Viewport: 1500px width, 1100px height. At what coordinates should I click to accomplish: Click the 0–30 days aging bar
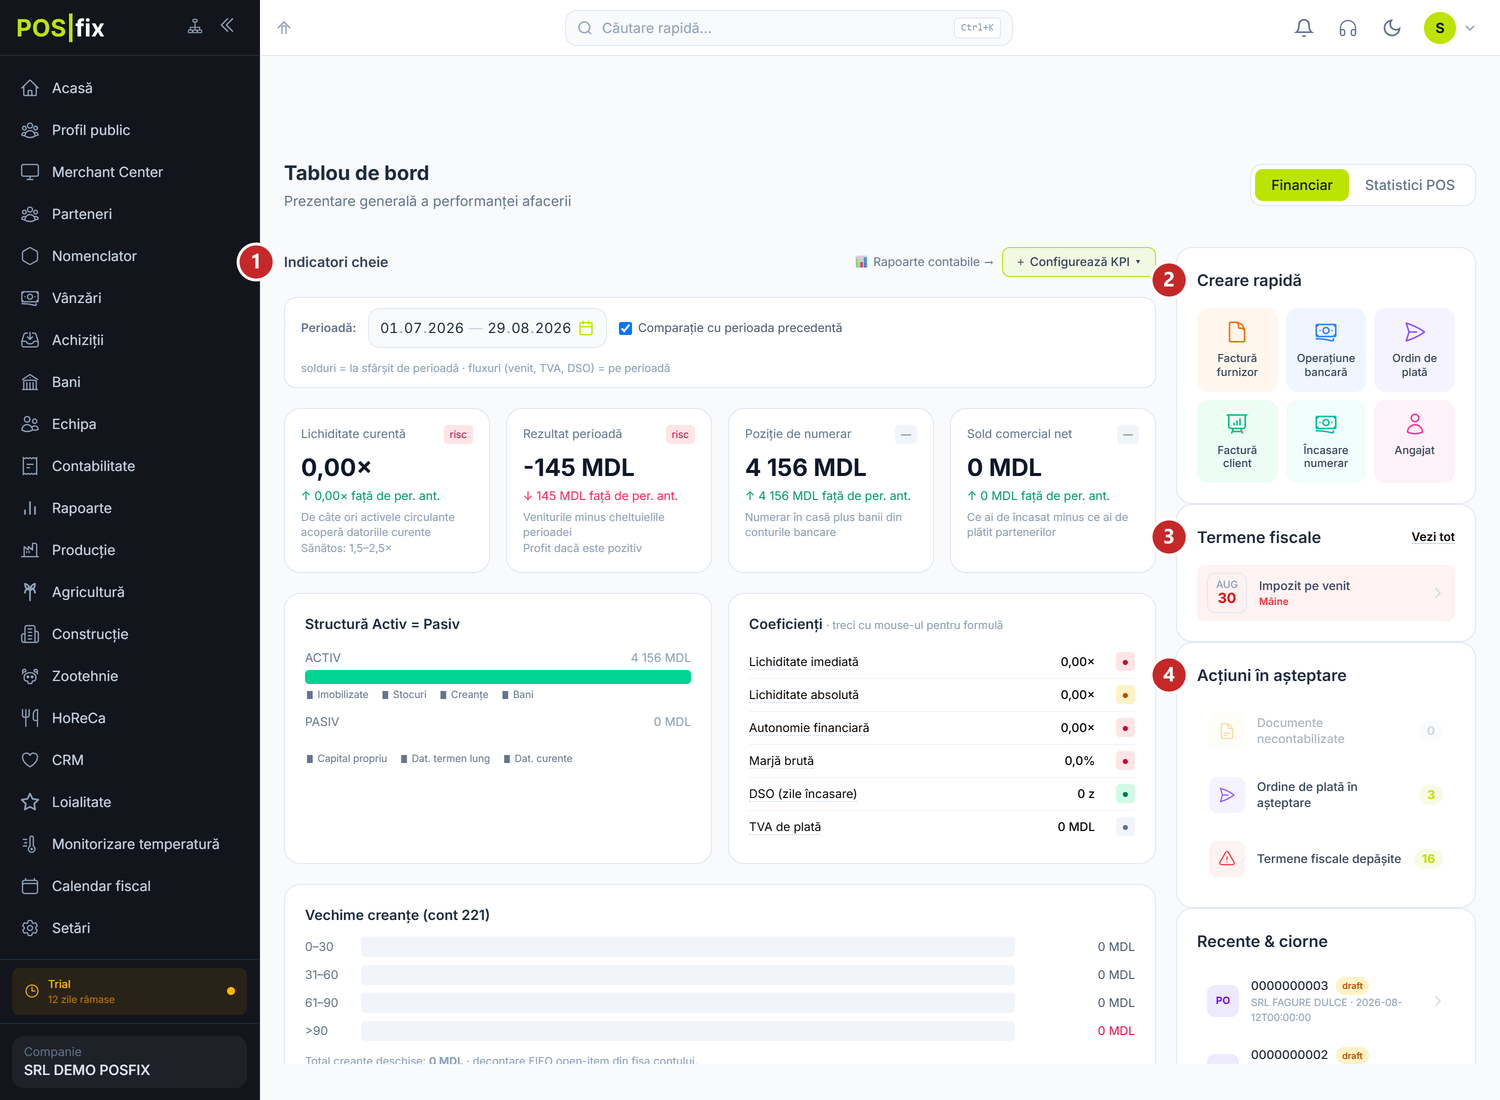pyautogui.click(x=688, y=947)
